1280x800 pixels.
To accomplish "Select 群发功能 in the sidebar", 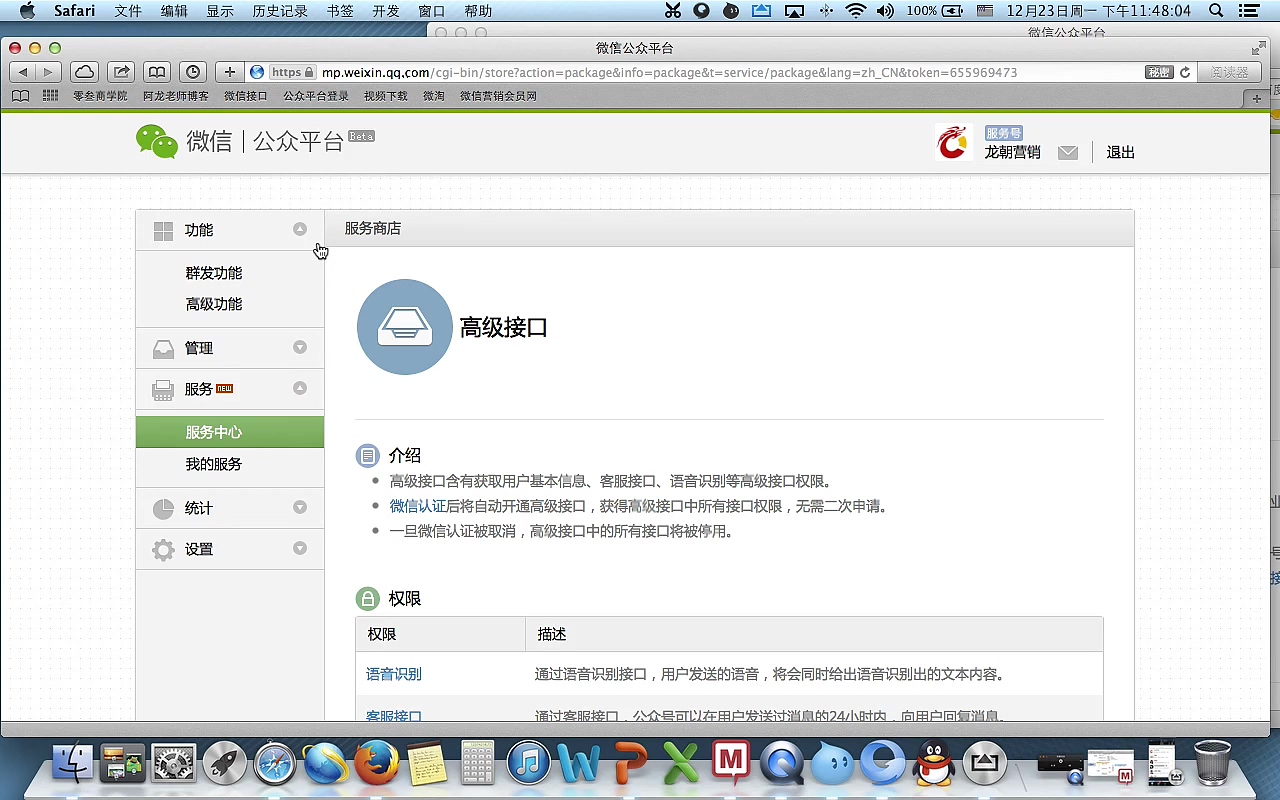I will tap(214, 273).
